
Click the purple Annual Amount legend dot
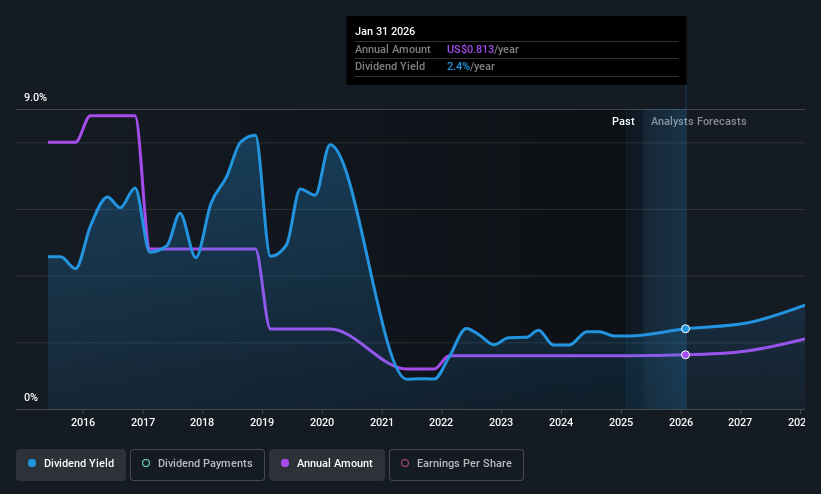tap(285, 464)
